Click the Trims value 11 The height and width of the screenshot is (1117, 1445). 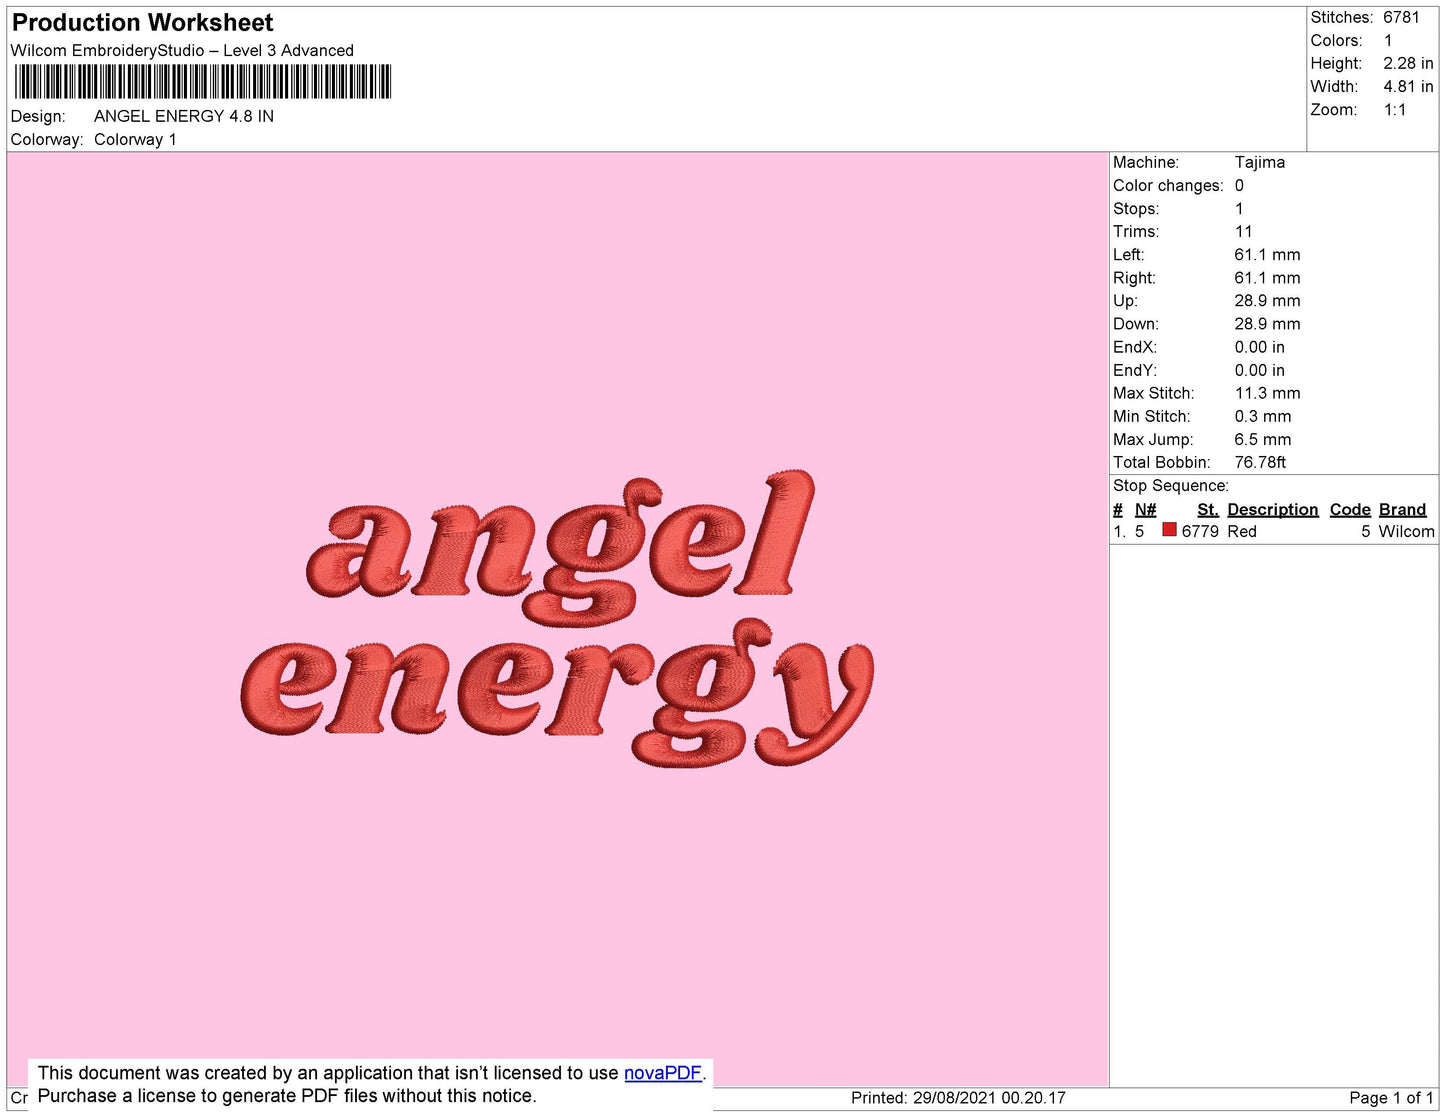click(1243, 231)
